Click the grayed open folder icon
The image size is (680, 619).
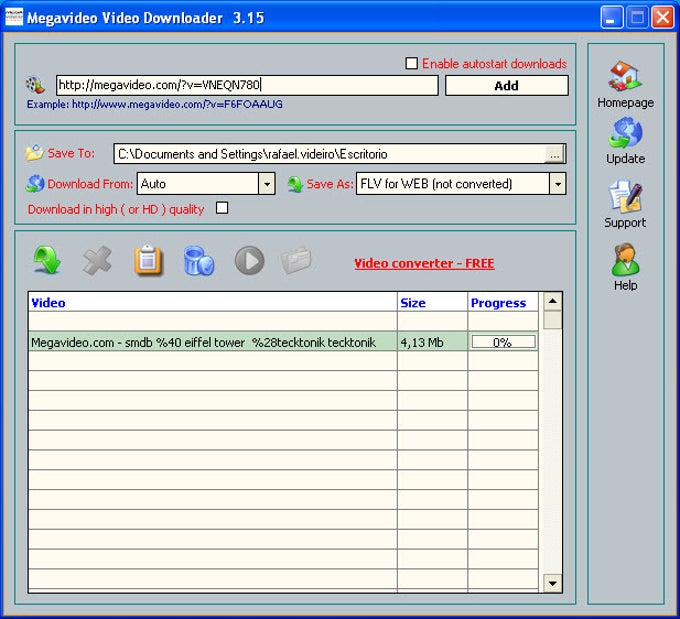296,260
